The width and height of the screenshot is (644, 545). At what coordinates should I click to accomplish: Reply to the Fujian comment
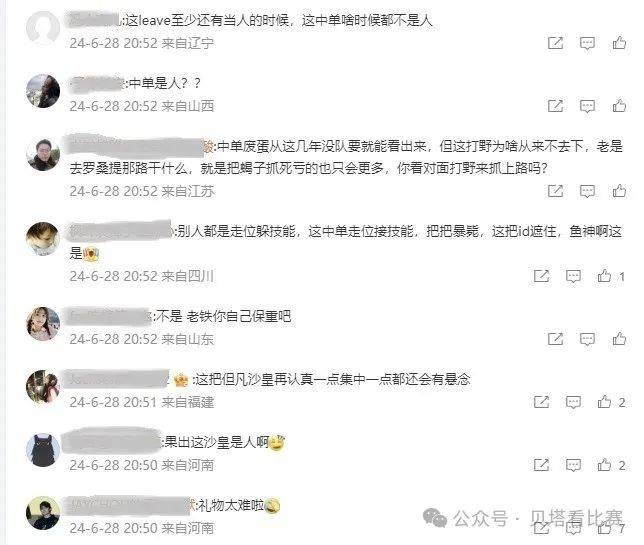pos(573,402)
